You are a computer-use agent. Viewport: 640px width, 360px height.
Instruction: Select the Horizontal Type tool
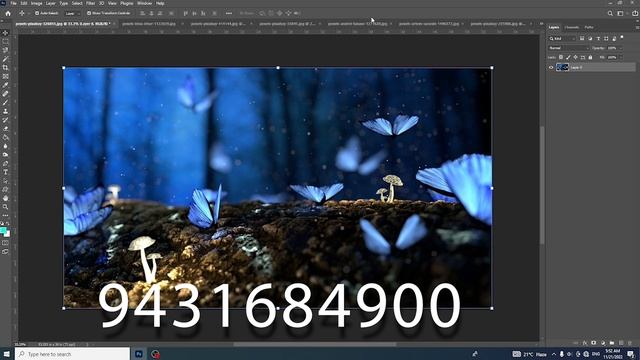pyautogui.click(x=5, y=172)
